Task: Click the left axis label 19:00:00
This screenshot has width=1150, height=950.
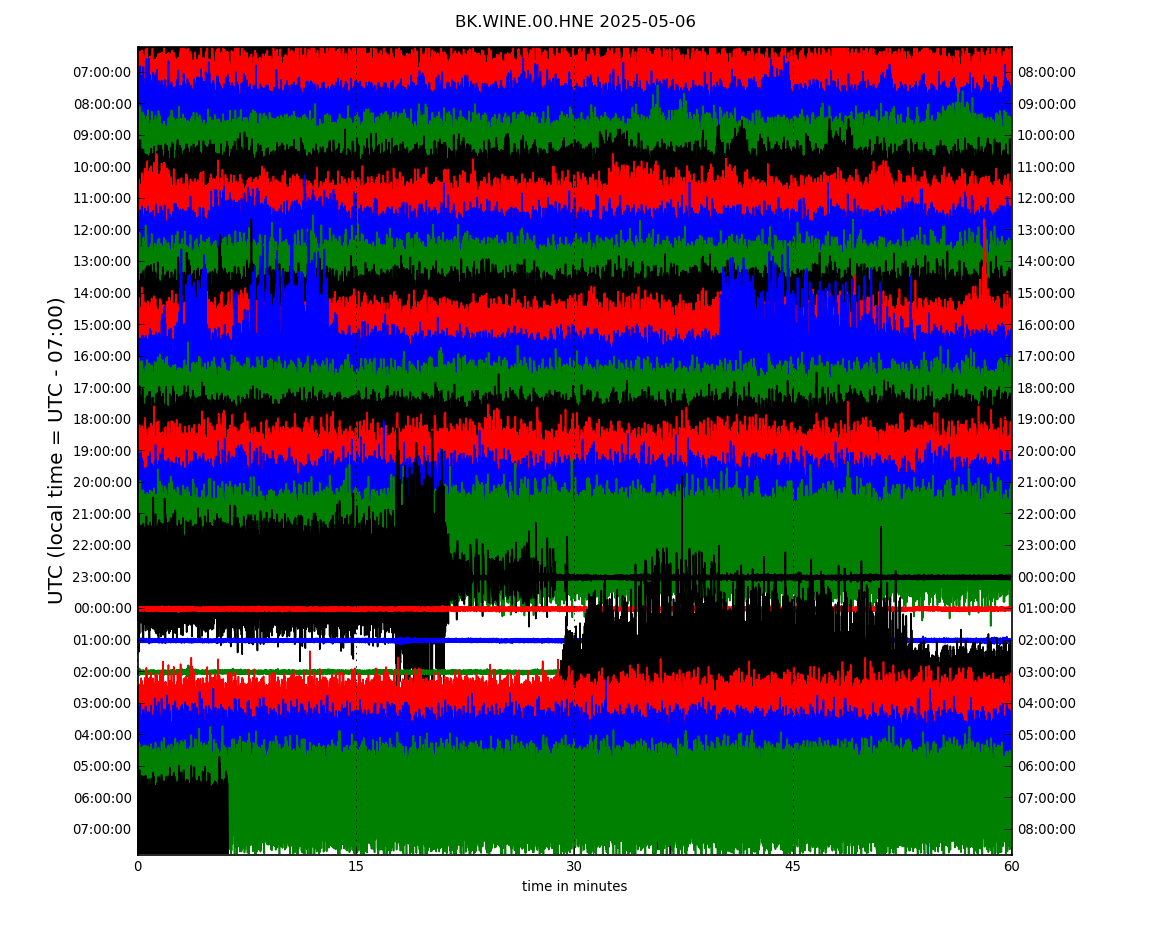Action: [103, 451]
